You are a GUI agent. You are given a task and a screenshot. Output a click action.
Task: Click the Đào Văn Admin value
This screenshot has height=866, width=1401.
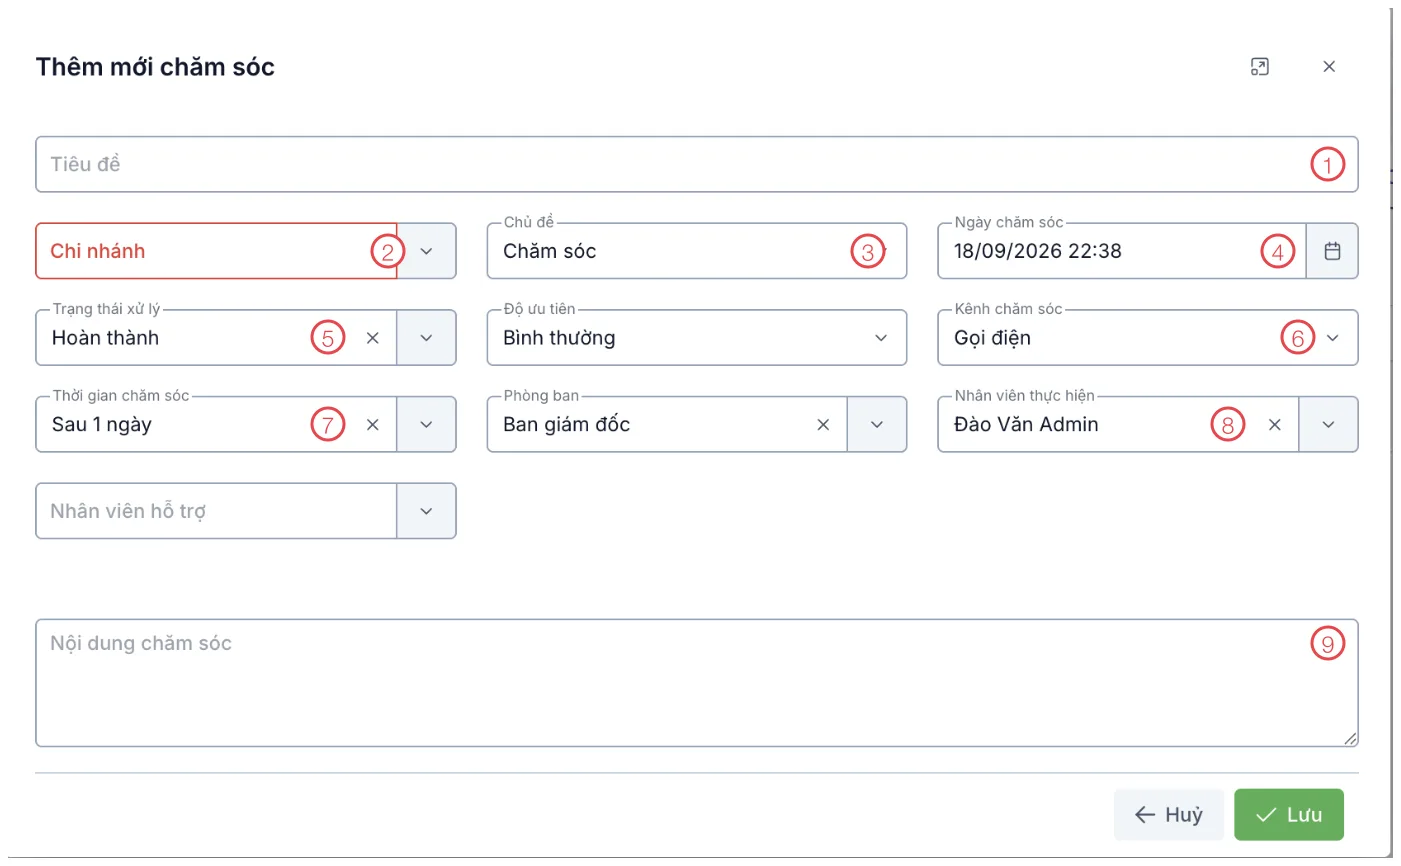coord(1026,425)
